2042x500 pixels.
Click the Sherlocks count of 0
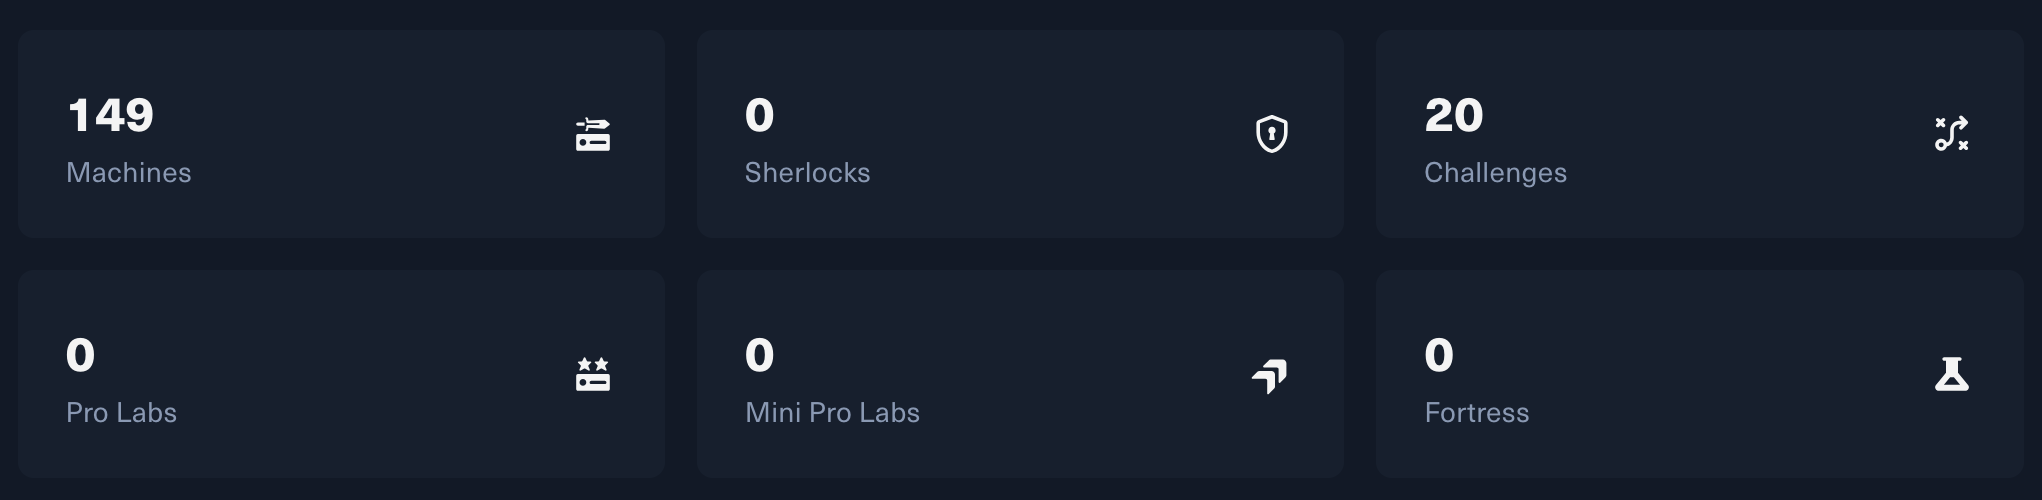pos(760,116)
